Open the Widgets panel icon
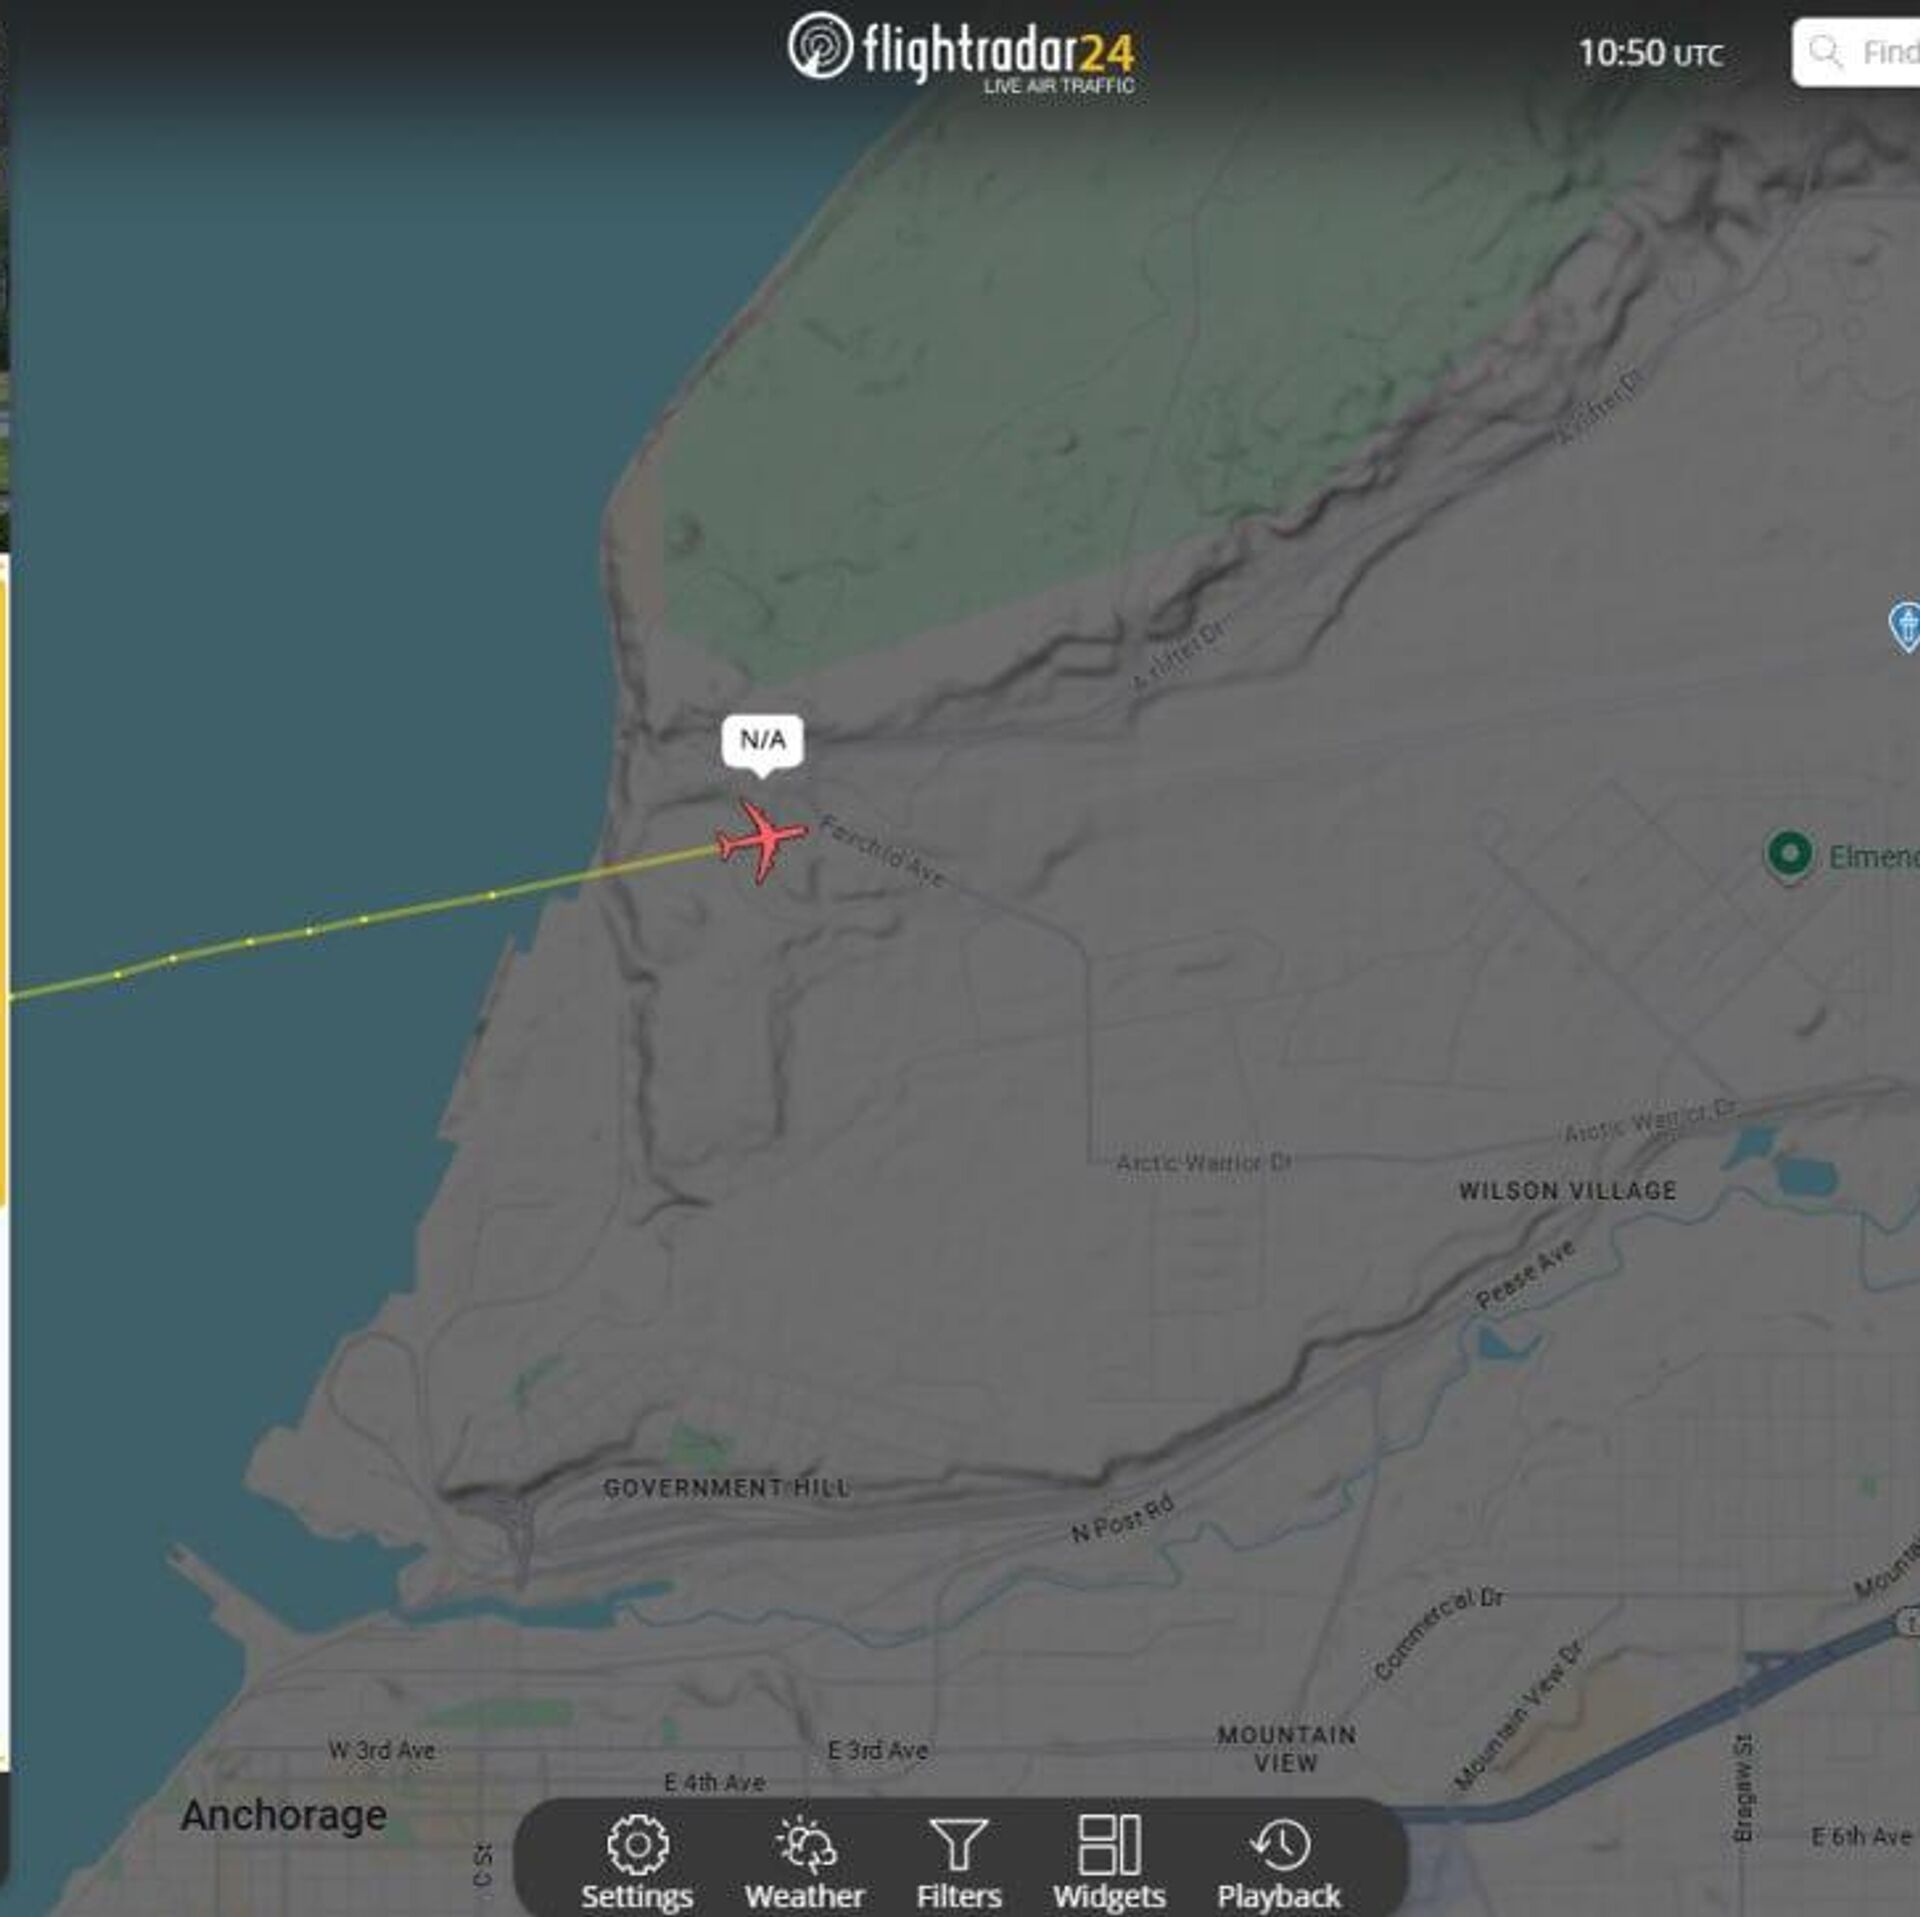The height and width of the screenshot is (1917, 1920). (1109, 1844)
